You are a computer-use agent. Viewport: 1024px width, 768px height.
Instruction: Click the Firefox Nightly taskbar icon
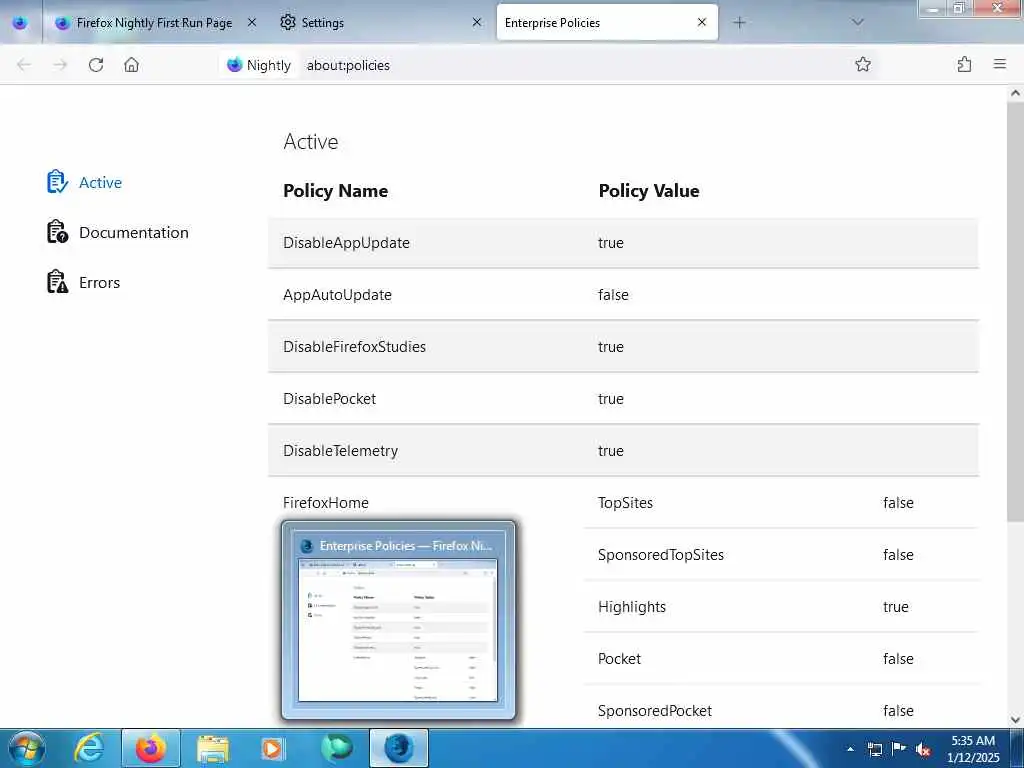(398, 748)
